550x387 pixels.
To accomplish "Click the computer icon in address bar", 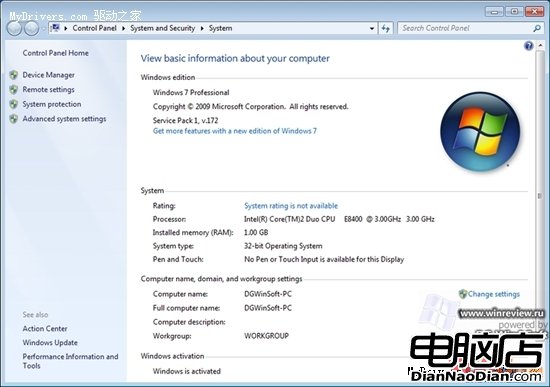I will click(55, 28).
